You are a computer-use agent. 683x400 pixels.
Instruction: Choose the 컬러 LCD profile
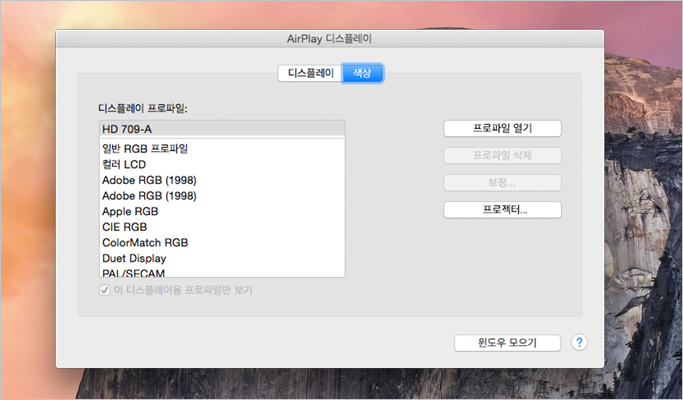[222, 165]
